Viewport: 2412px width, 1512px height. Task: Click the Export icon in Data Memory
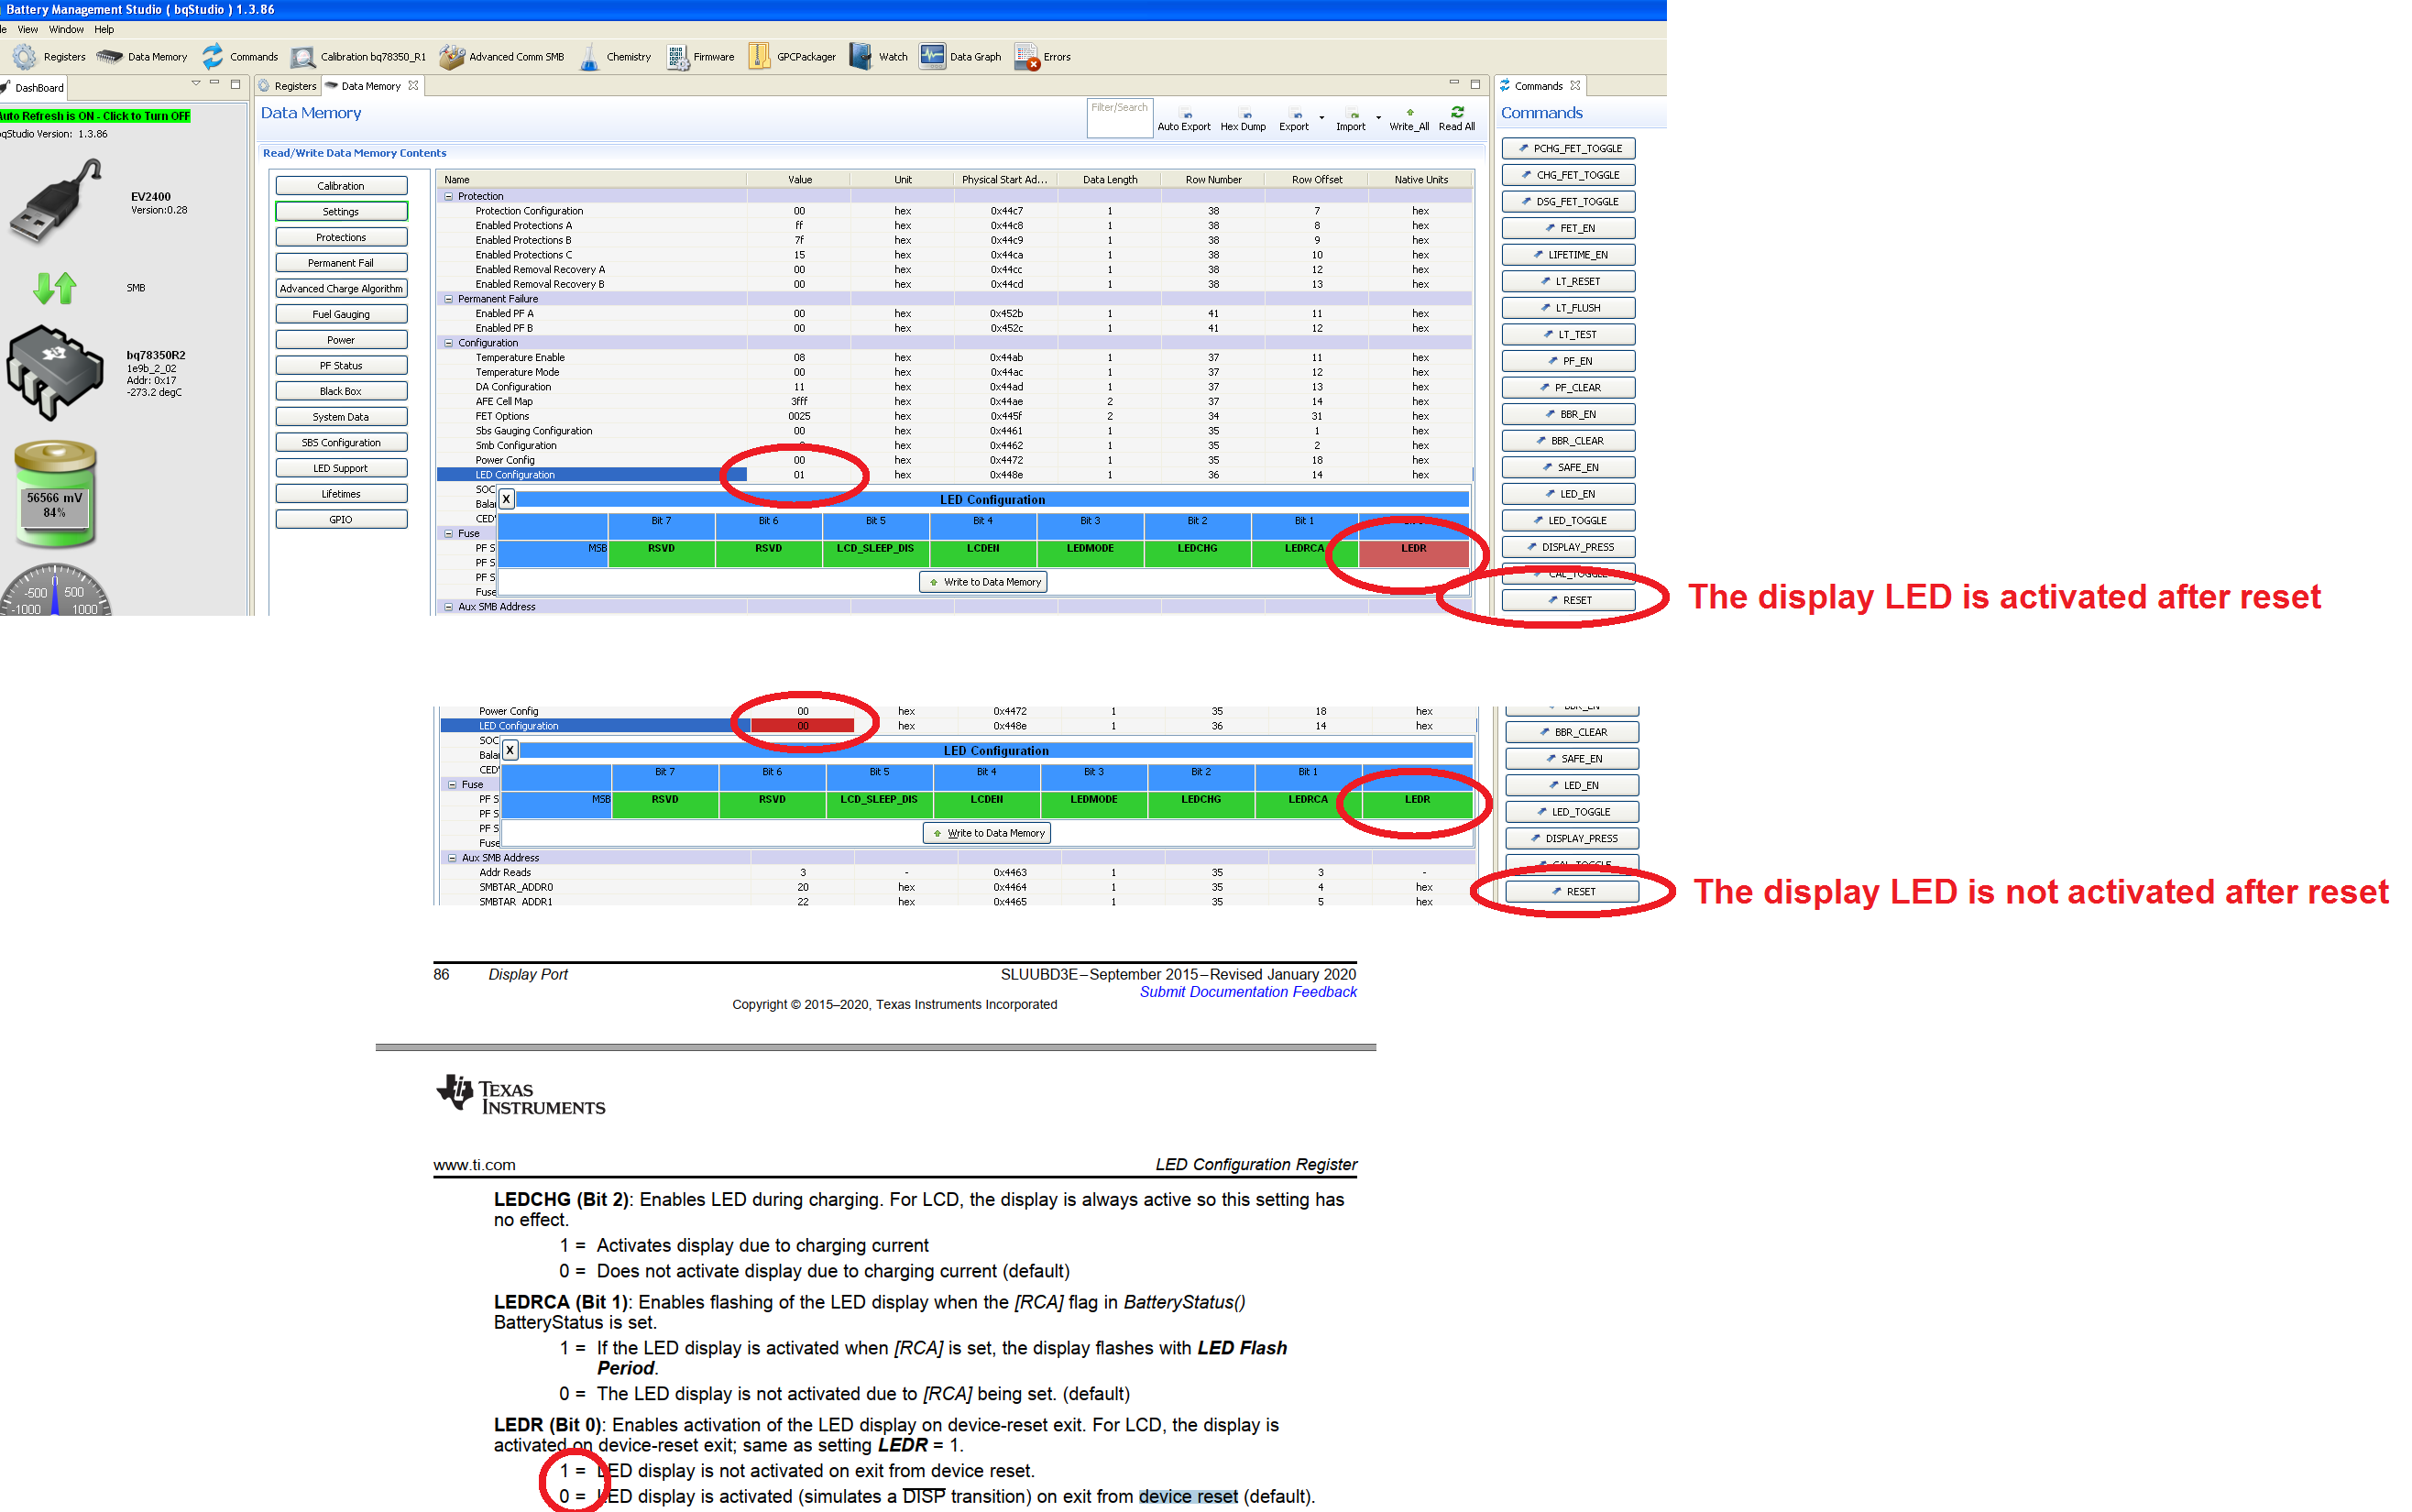[1297, 114]
